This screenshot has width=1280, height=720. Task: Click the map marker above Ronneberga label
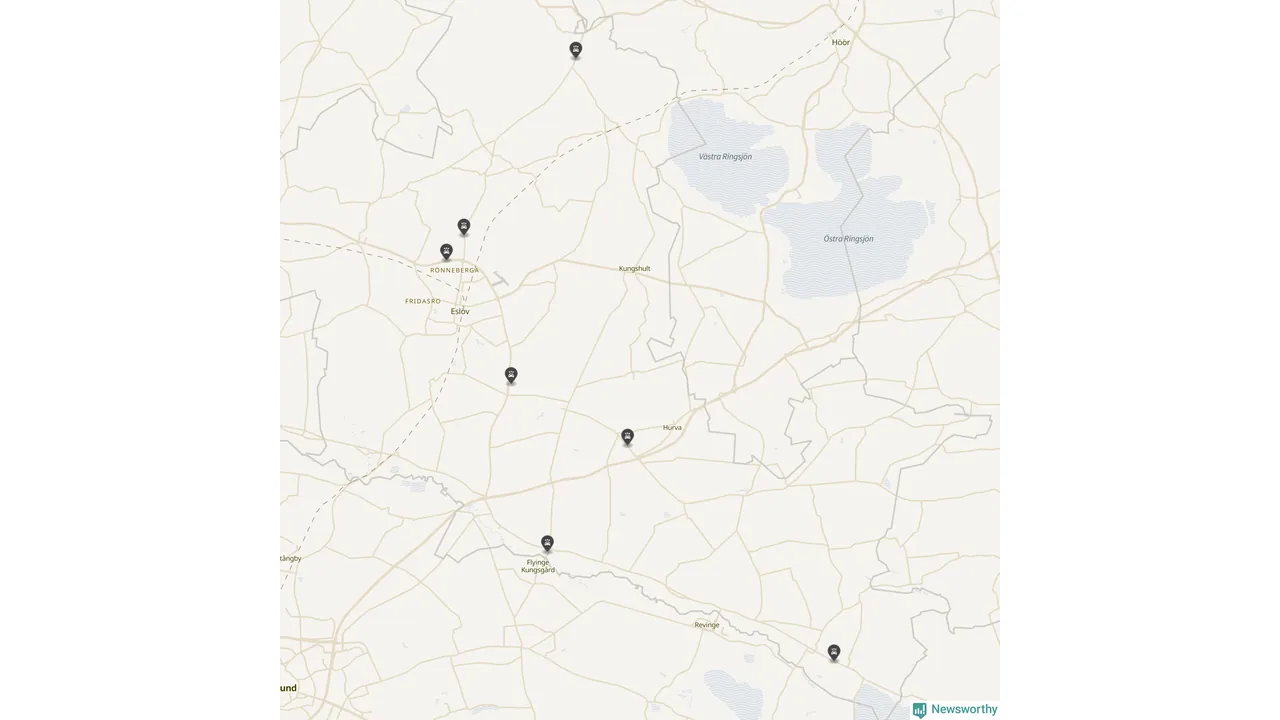pyautogui.click(x=446, y=251)
